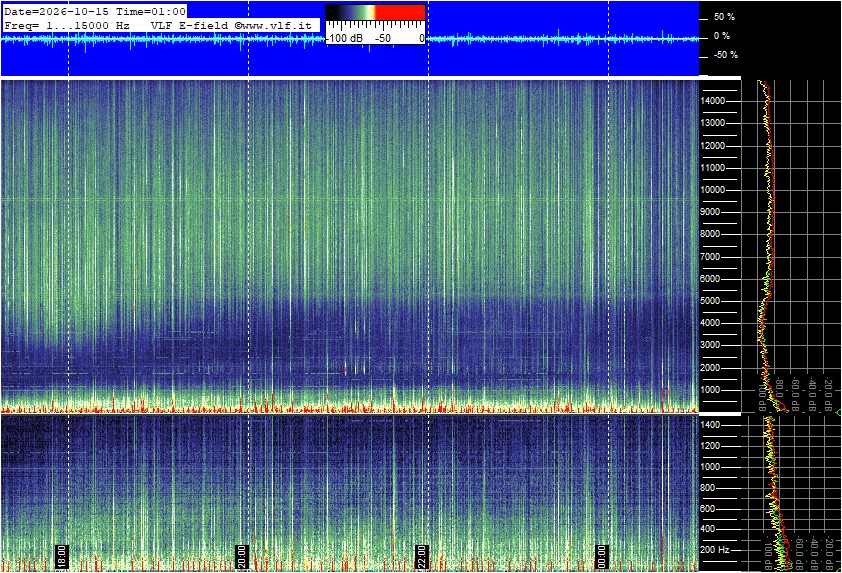842x573 pixels.
Task: Click the -50 % amplitude axis label
Action: point(725,55)
